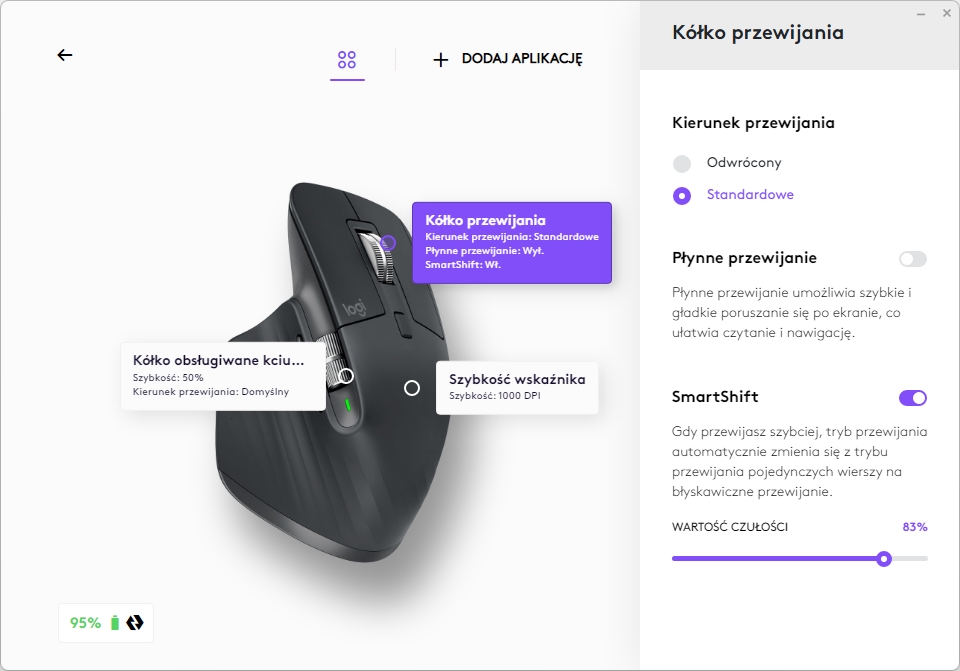Open the all-applications grid icon tab

[347, 59]
